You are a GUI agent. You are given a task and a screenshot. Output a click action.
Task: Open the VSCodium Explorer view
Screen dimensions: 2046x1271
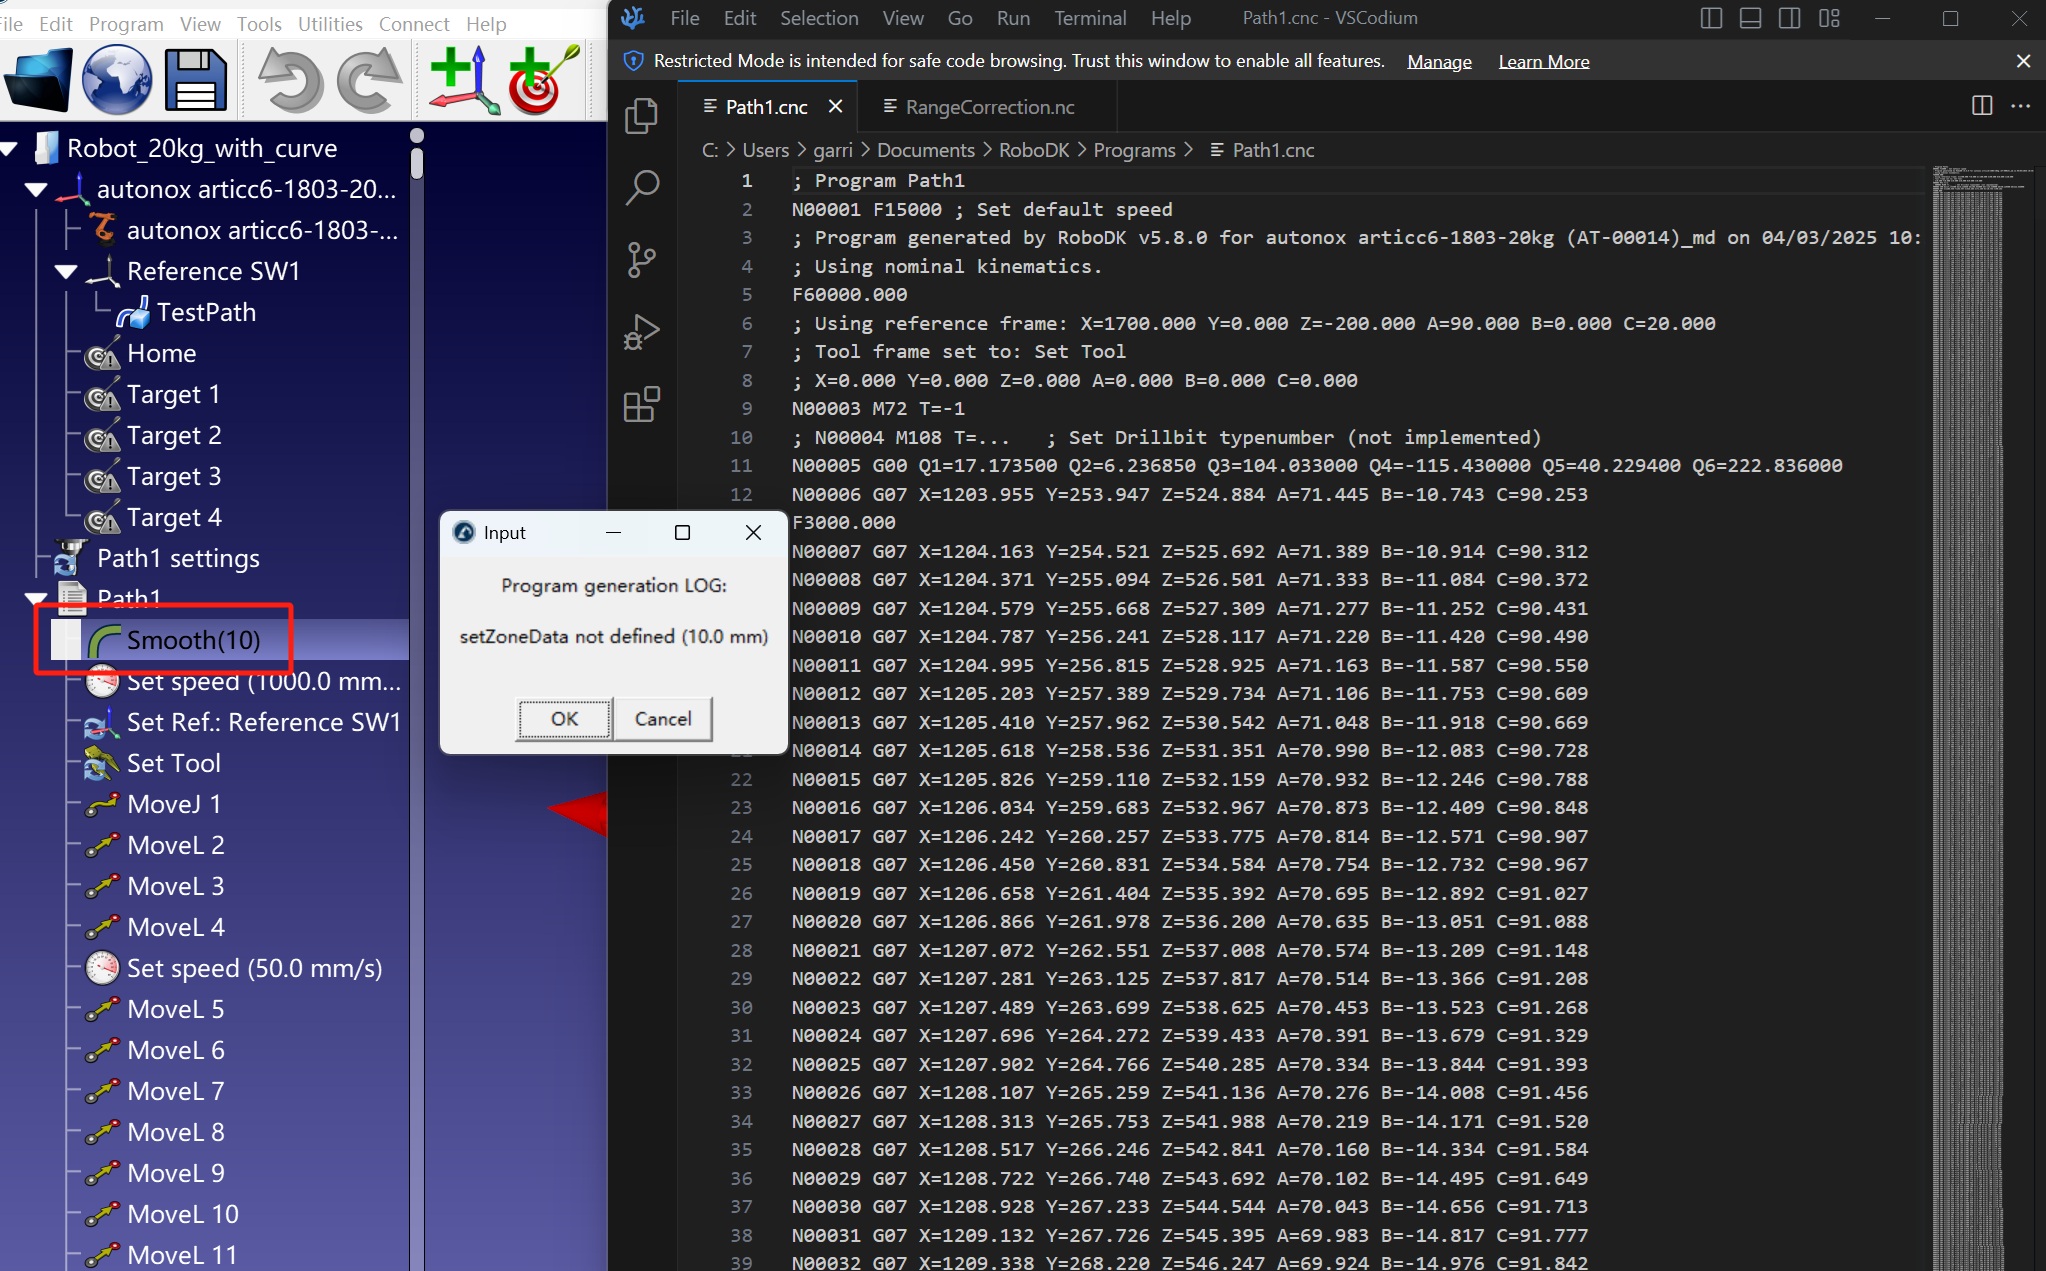(x=641, y=115)
